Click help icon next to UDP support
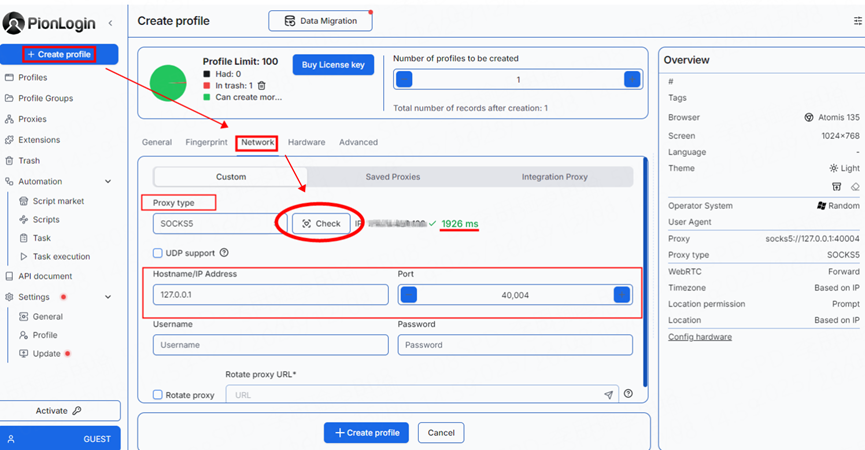This screenshot has width=865, height=450. (x=224, y=253)
